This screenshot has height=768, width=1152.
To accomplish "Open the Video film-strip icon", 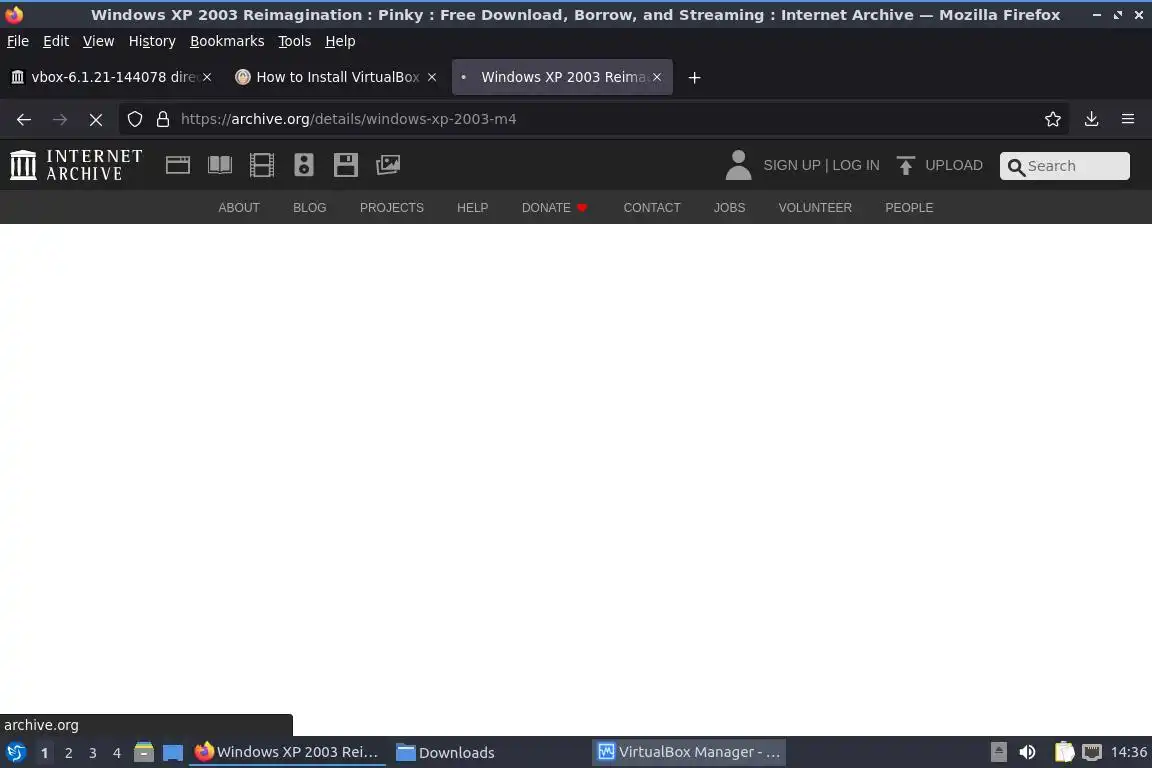I will 262,165.
